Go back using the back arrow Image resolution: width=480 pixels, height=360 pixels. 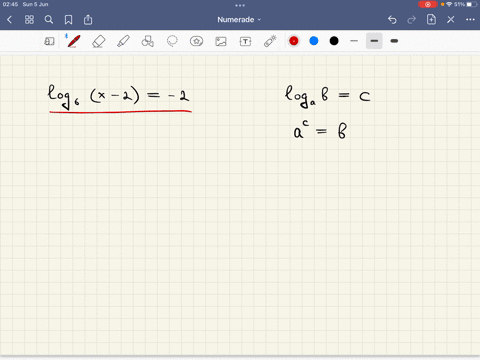(9, 20)
